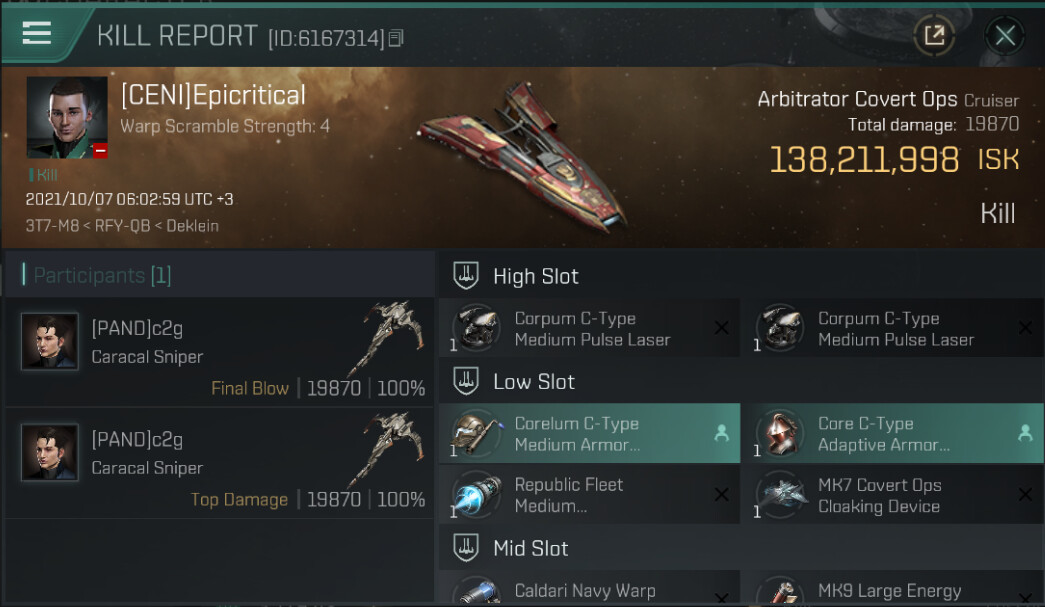
Task: Collapse the Low Slot section
Action: [x=533, y=381]
